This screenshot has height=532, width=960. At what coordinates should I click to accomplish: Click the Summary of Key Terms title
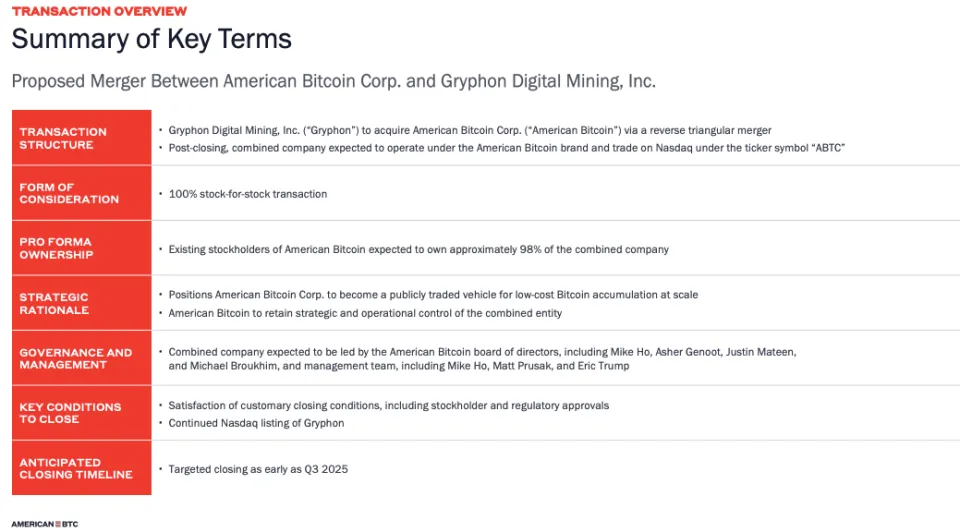pyautogui.click(x=151, y=39)
